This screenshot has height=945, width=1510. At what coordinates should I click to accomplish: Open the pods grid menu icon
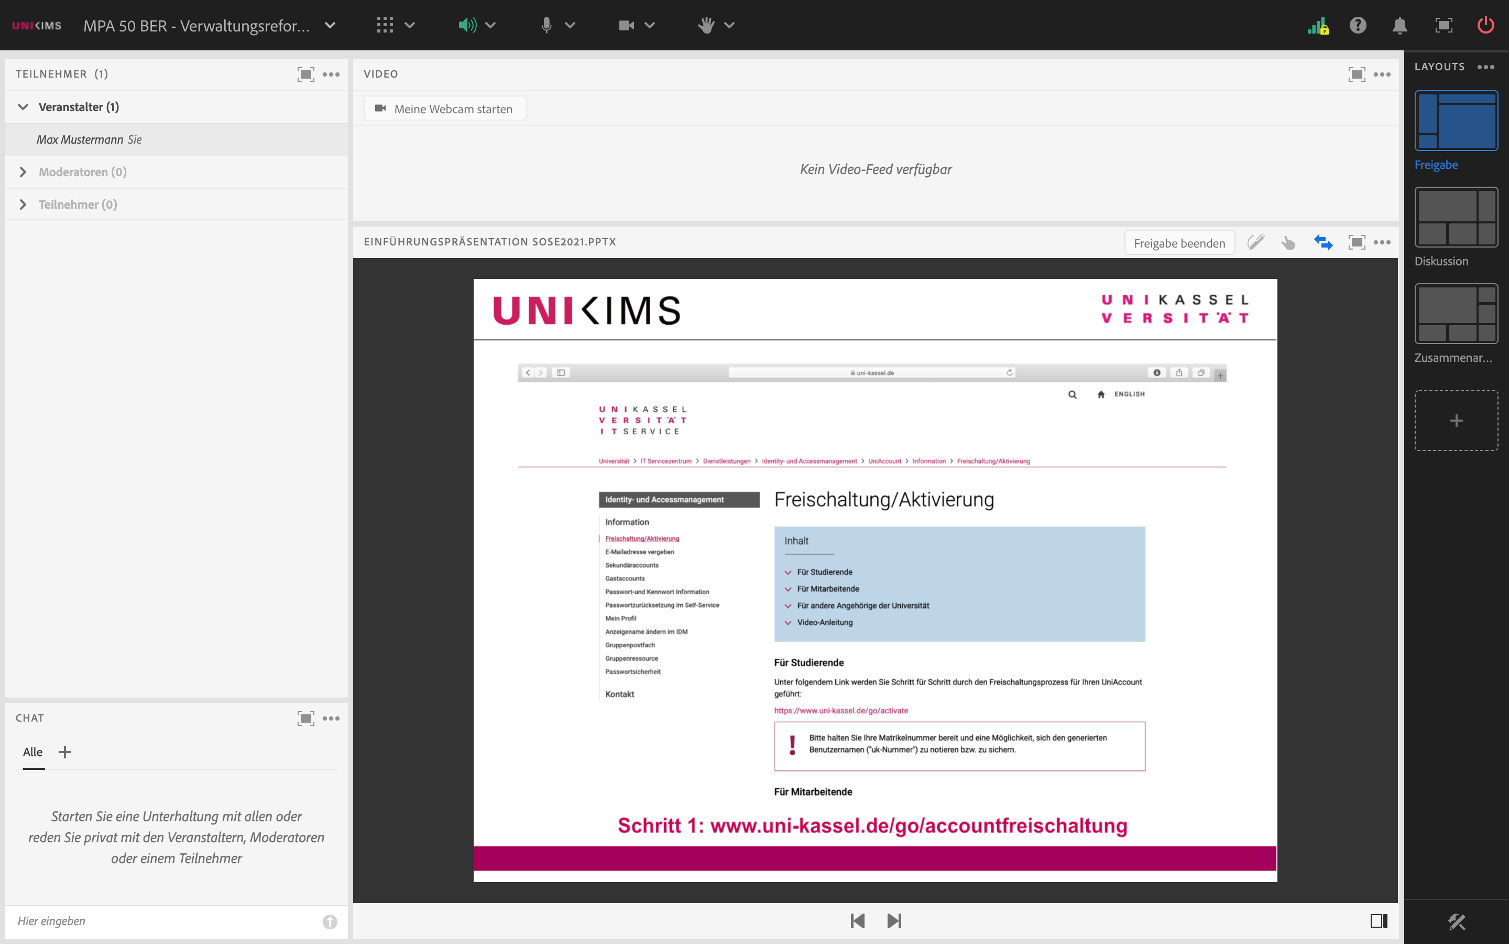(x=385, y=25)
